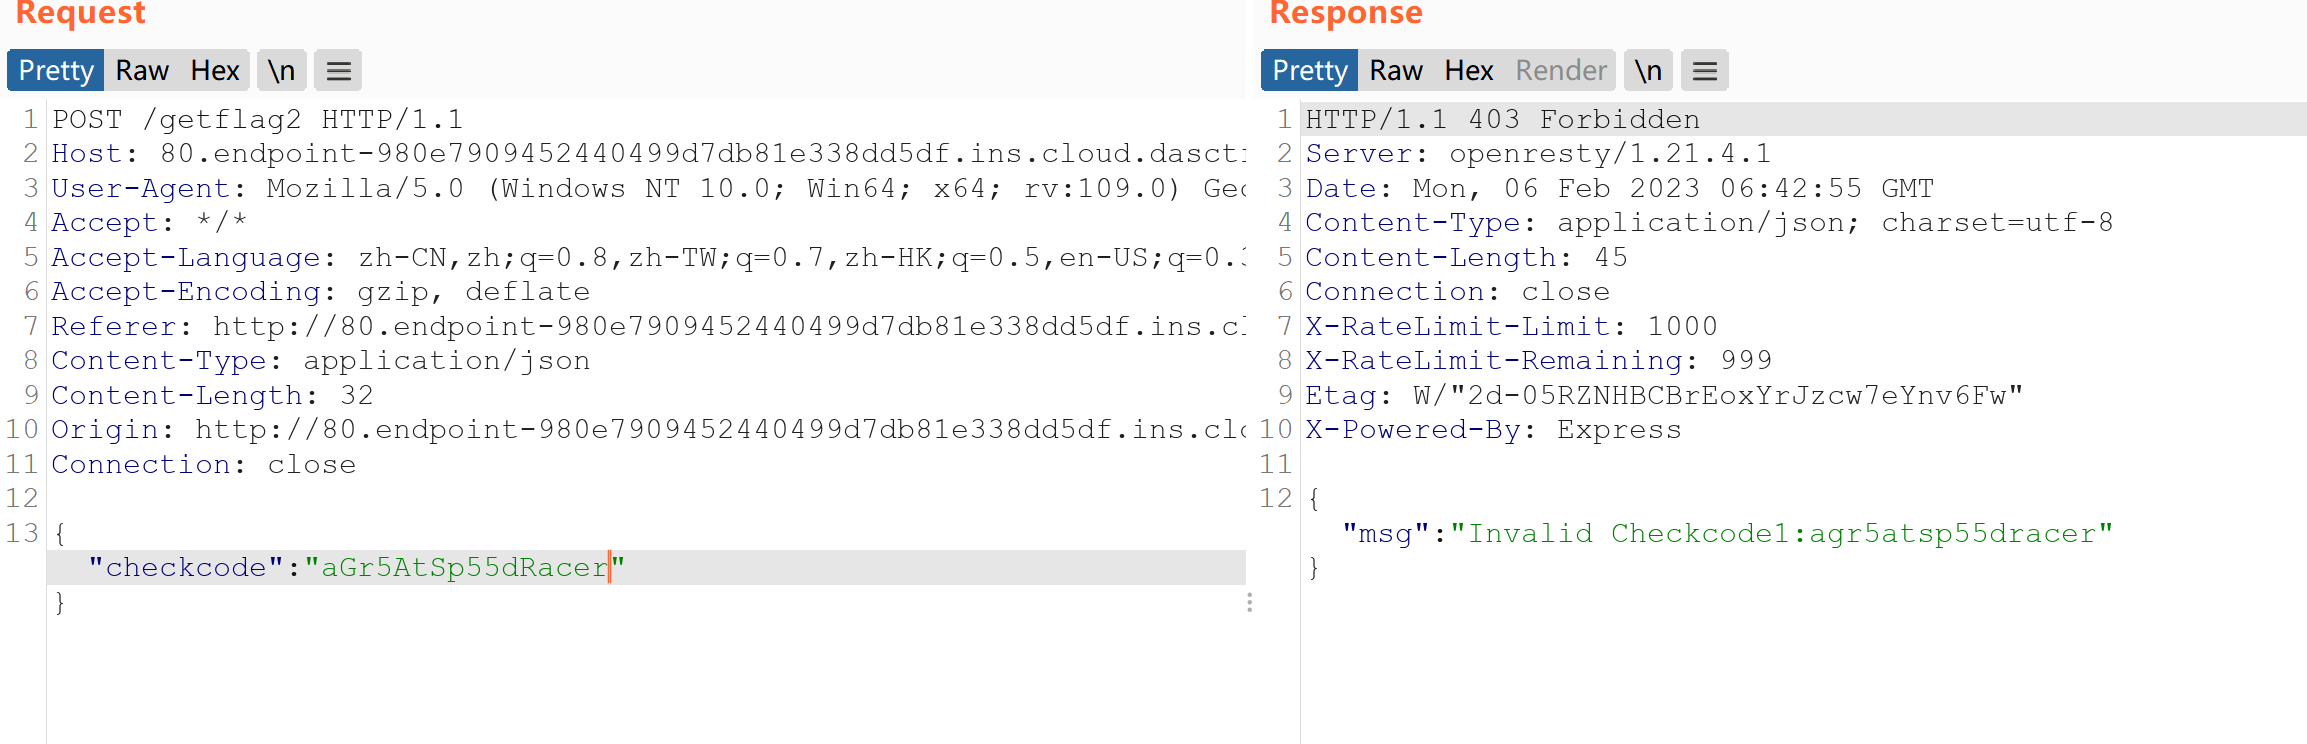Screen dimensions: 2307x744
Task: Click the Host header line in request
Action: click(648, 154)
